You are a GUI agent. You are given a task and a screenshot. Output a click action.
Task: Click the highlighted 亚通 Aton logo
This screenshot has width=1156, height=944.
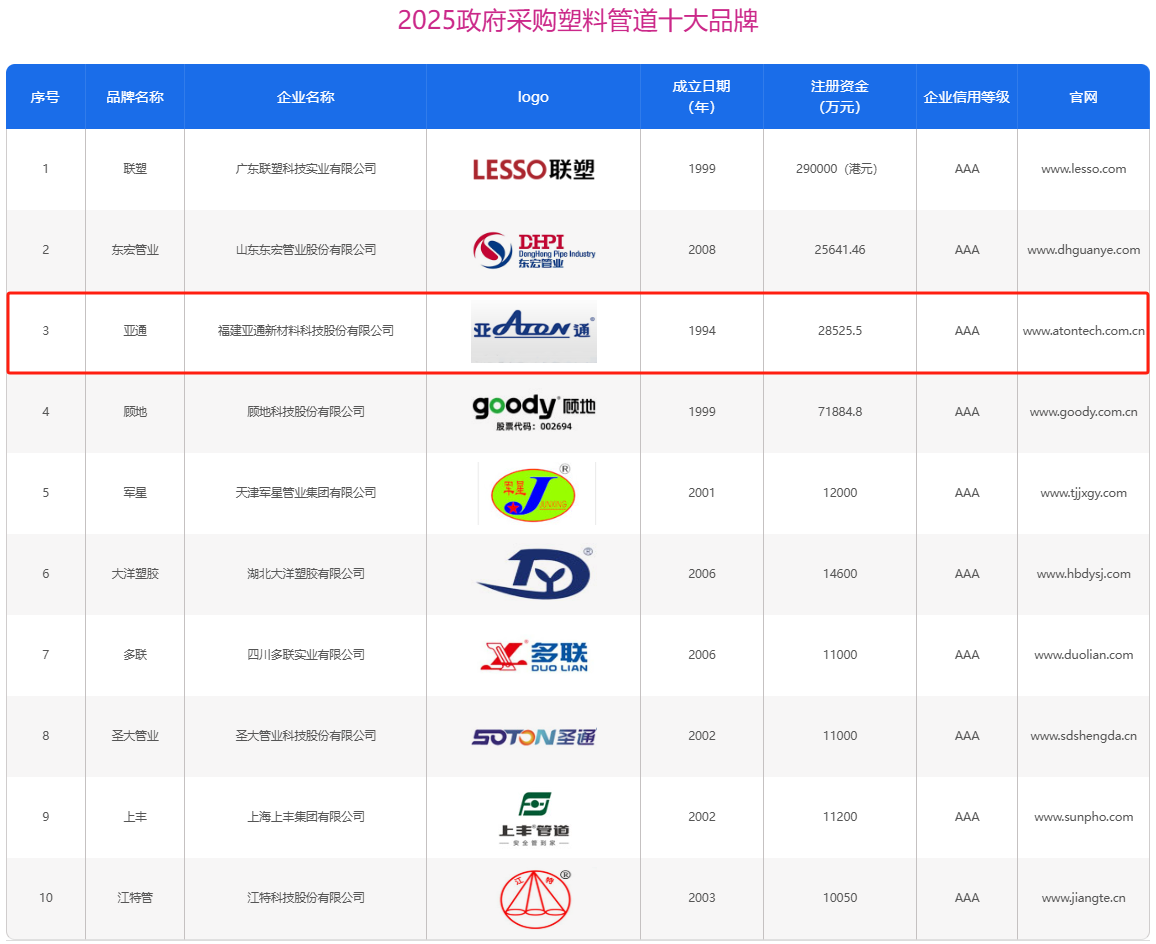pos(533,331)
